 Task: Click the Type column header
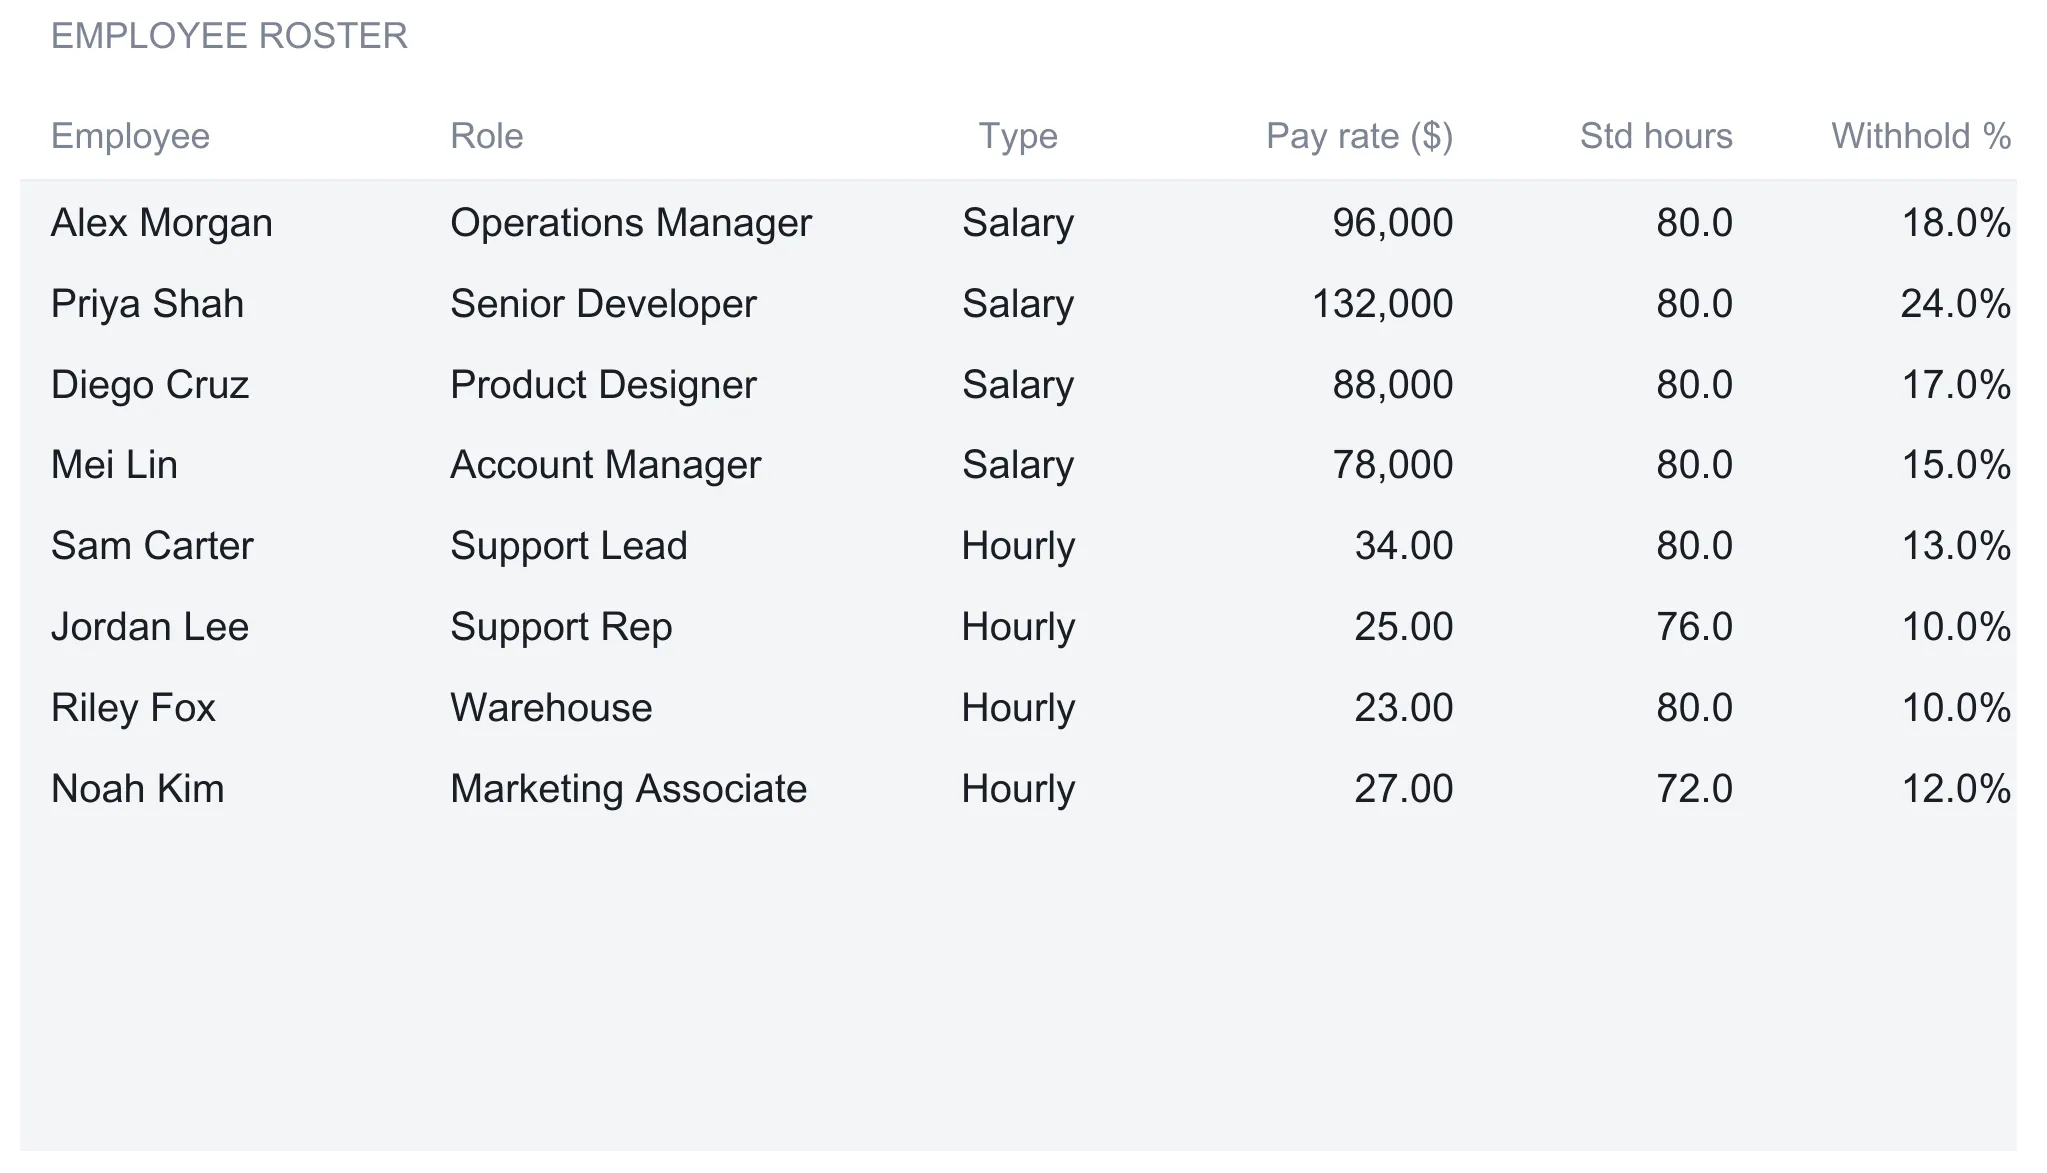coord(1018,136)
